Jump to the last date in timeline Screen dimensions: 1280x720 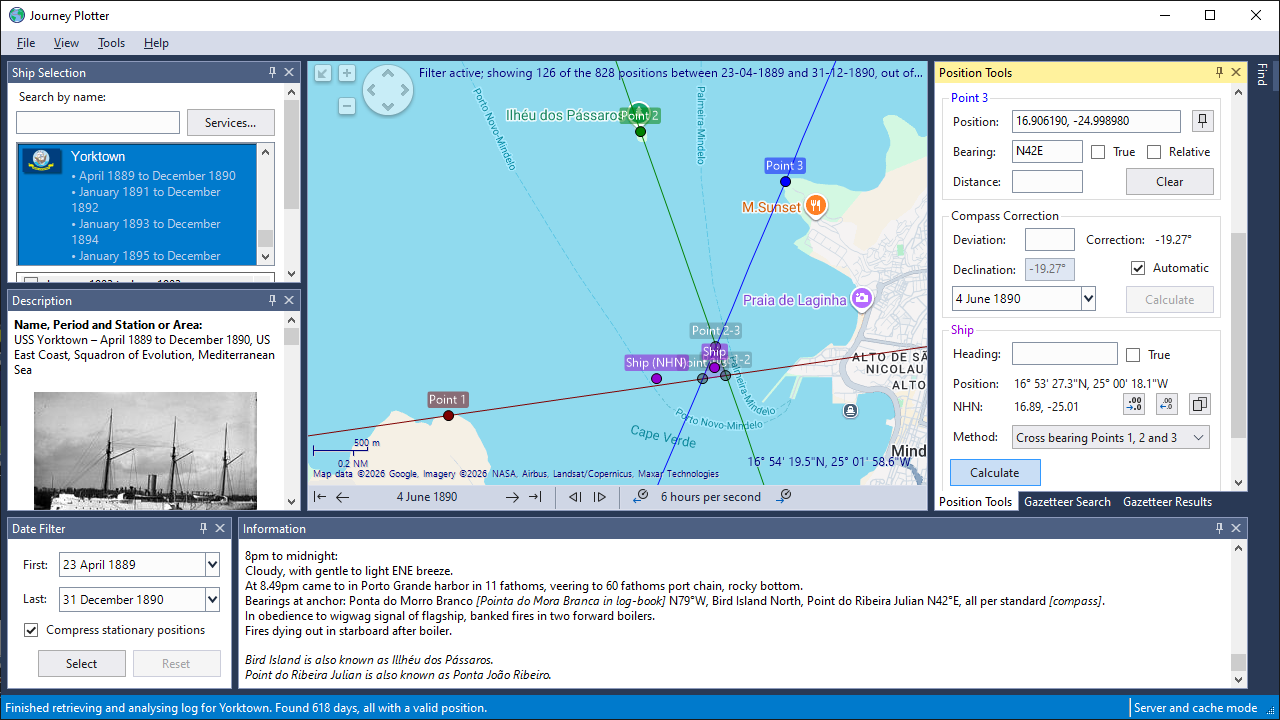(x=535, y=497)
